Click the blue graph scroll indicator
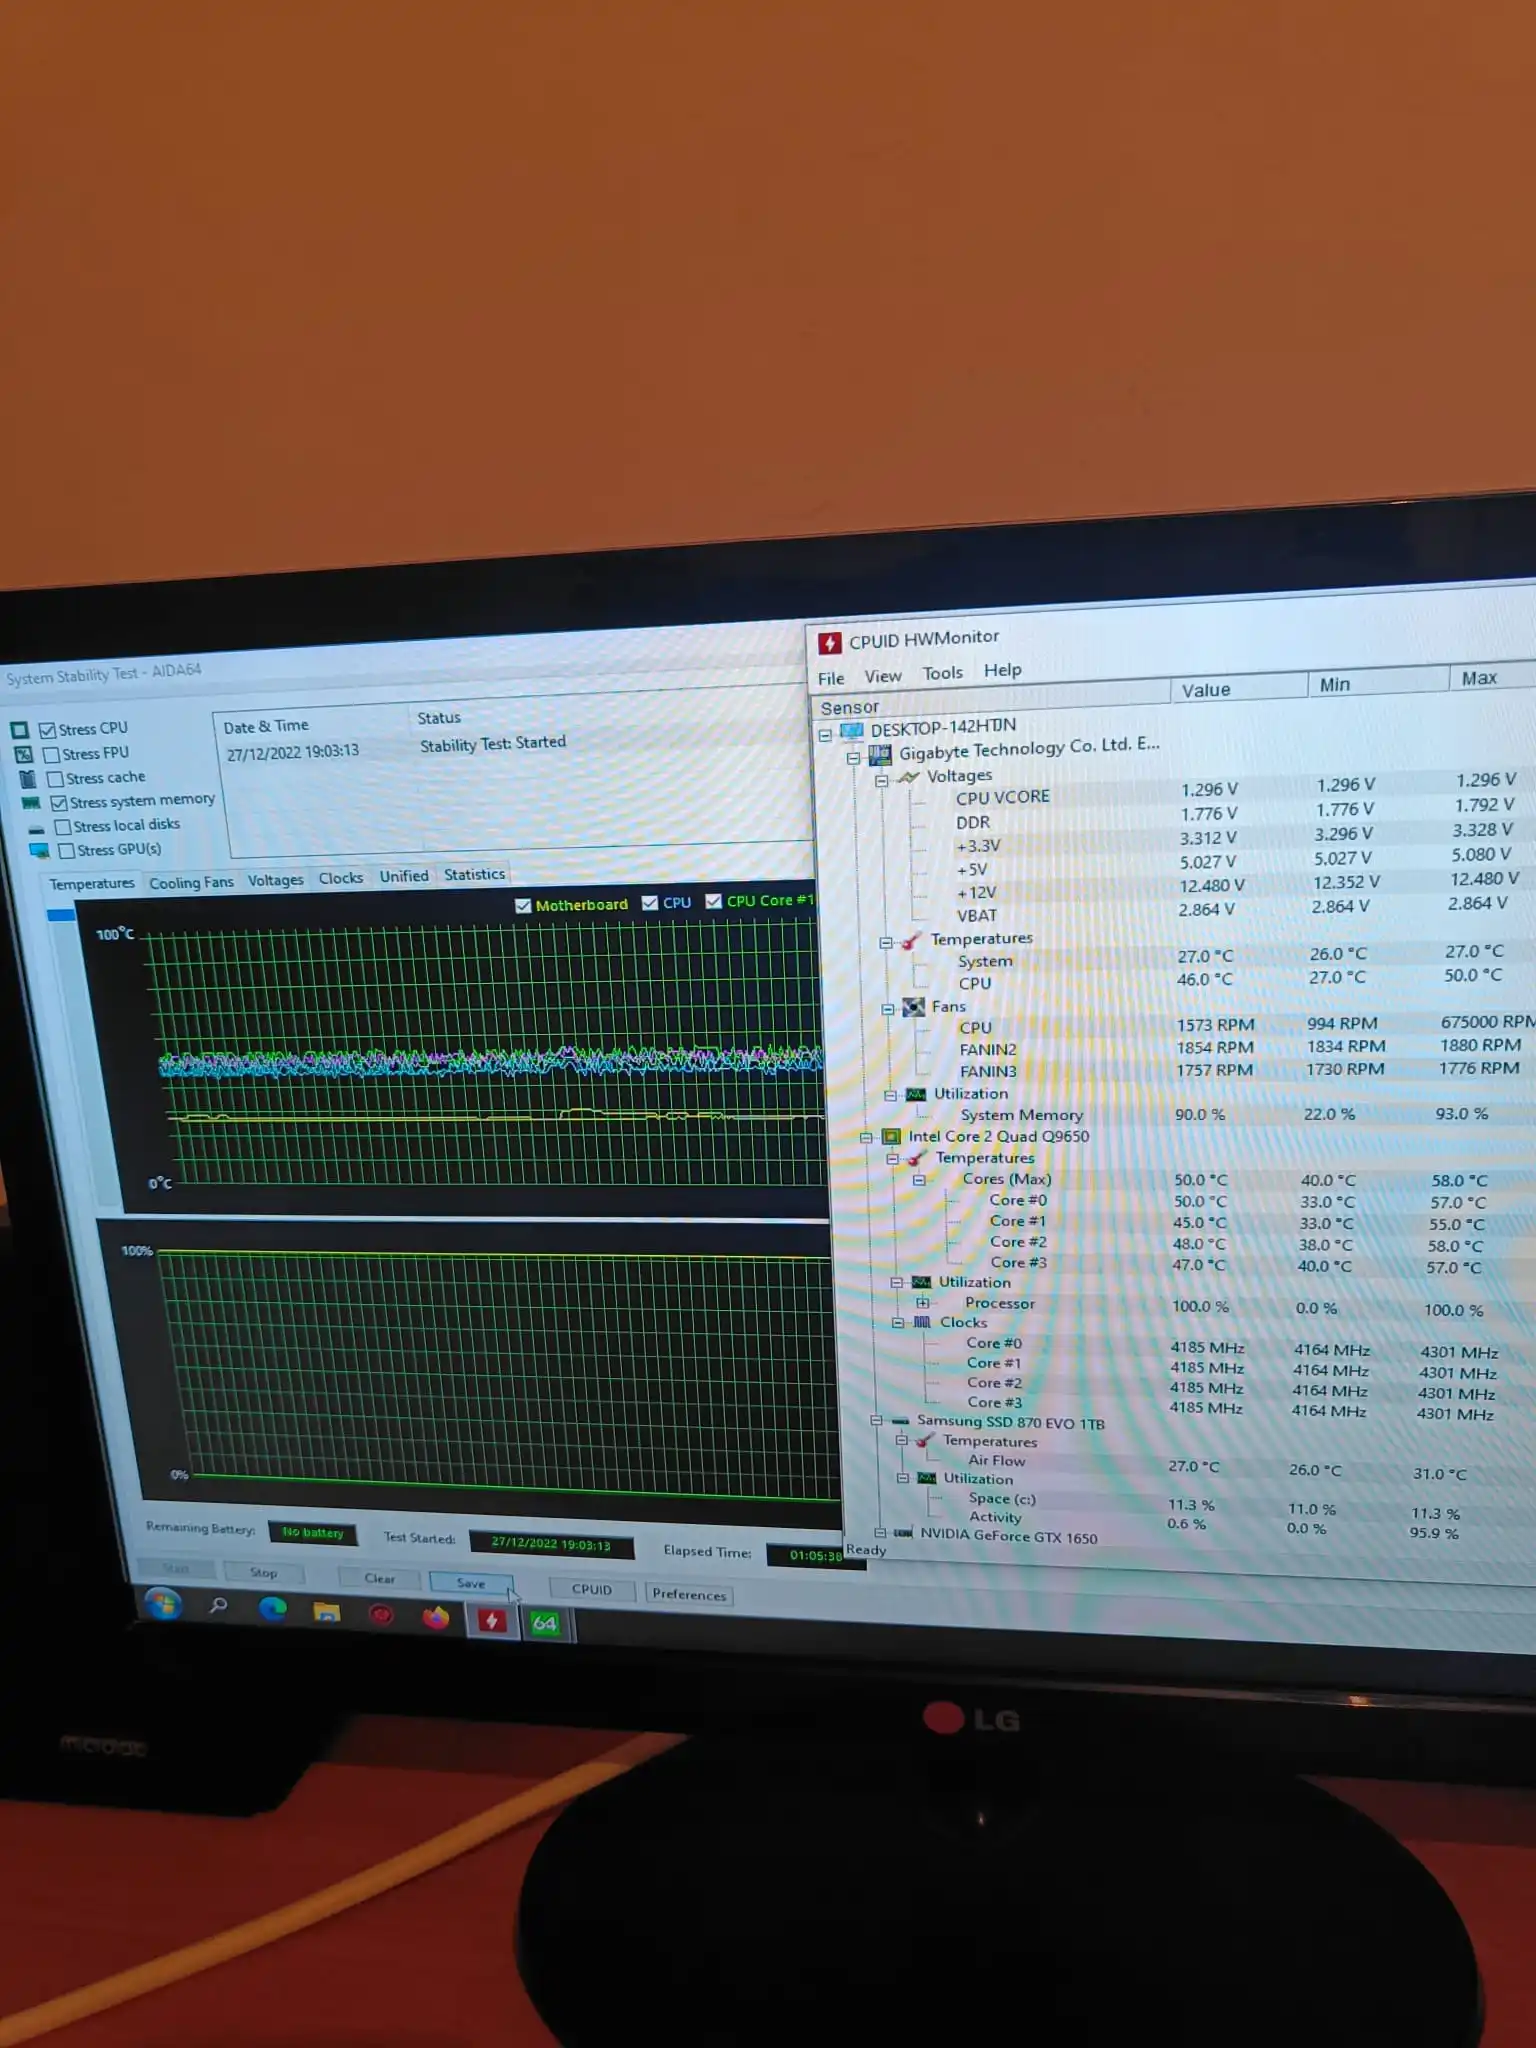 pyautogui.click(x=61, y=915)
